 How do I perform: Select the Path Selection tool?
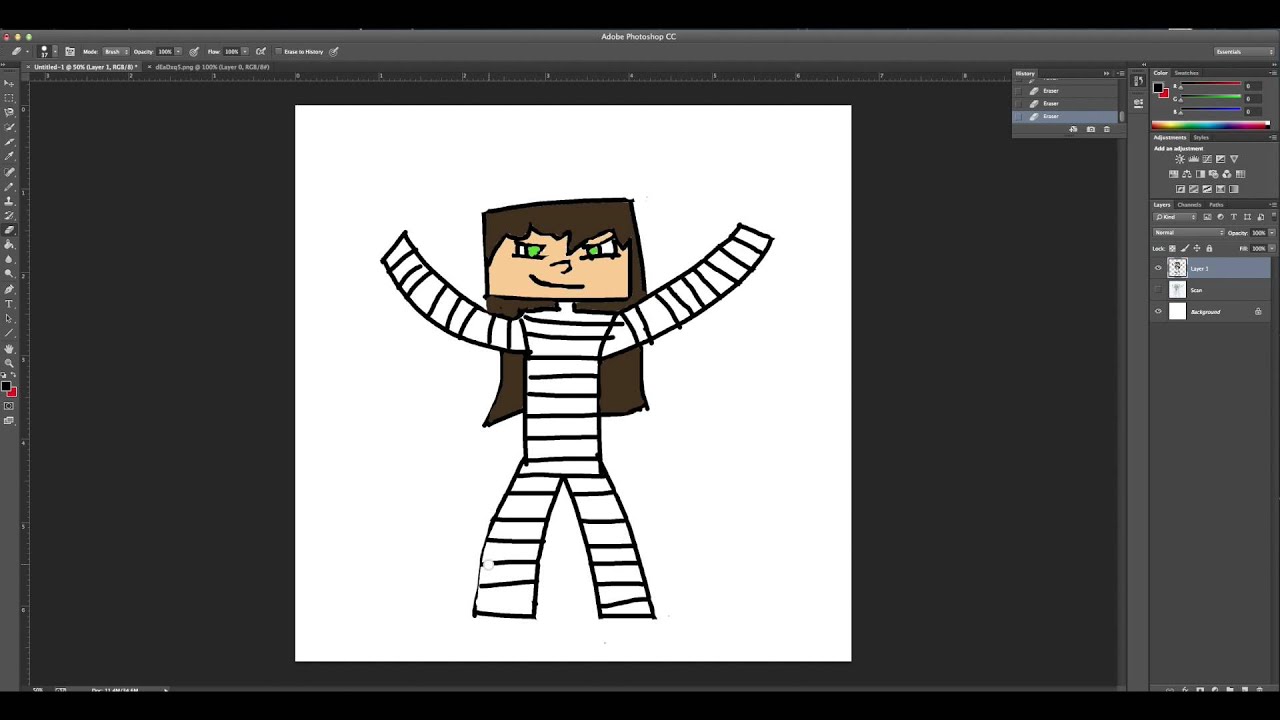pyautogui.click(x=9, y=318)
